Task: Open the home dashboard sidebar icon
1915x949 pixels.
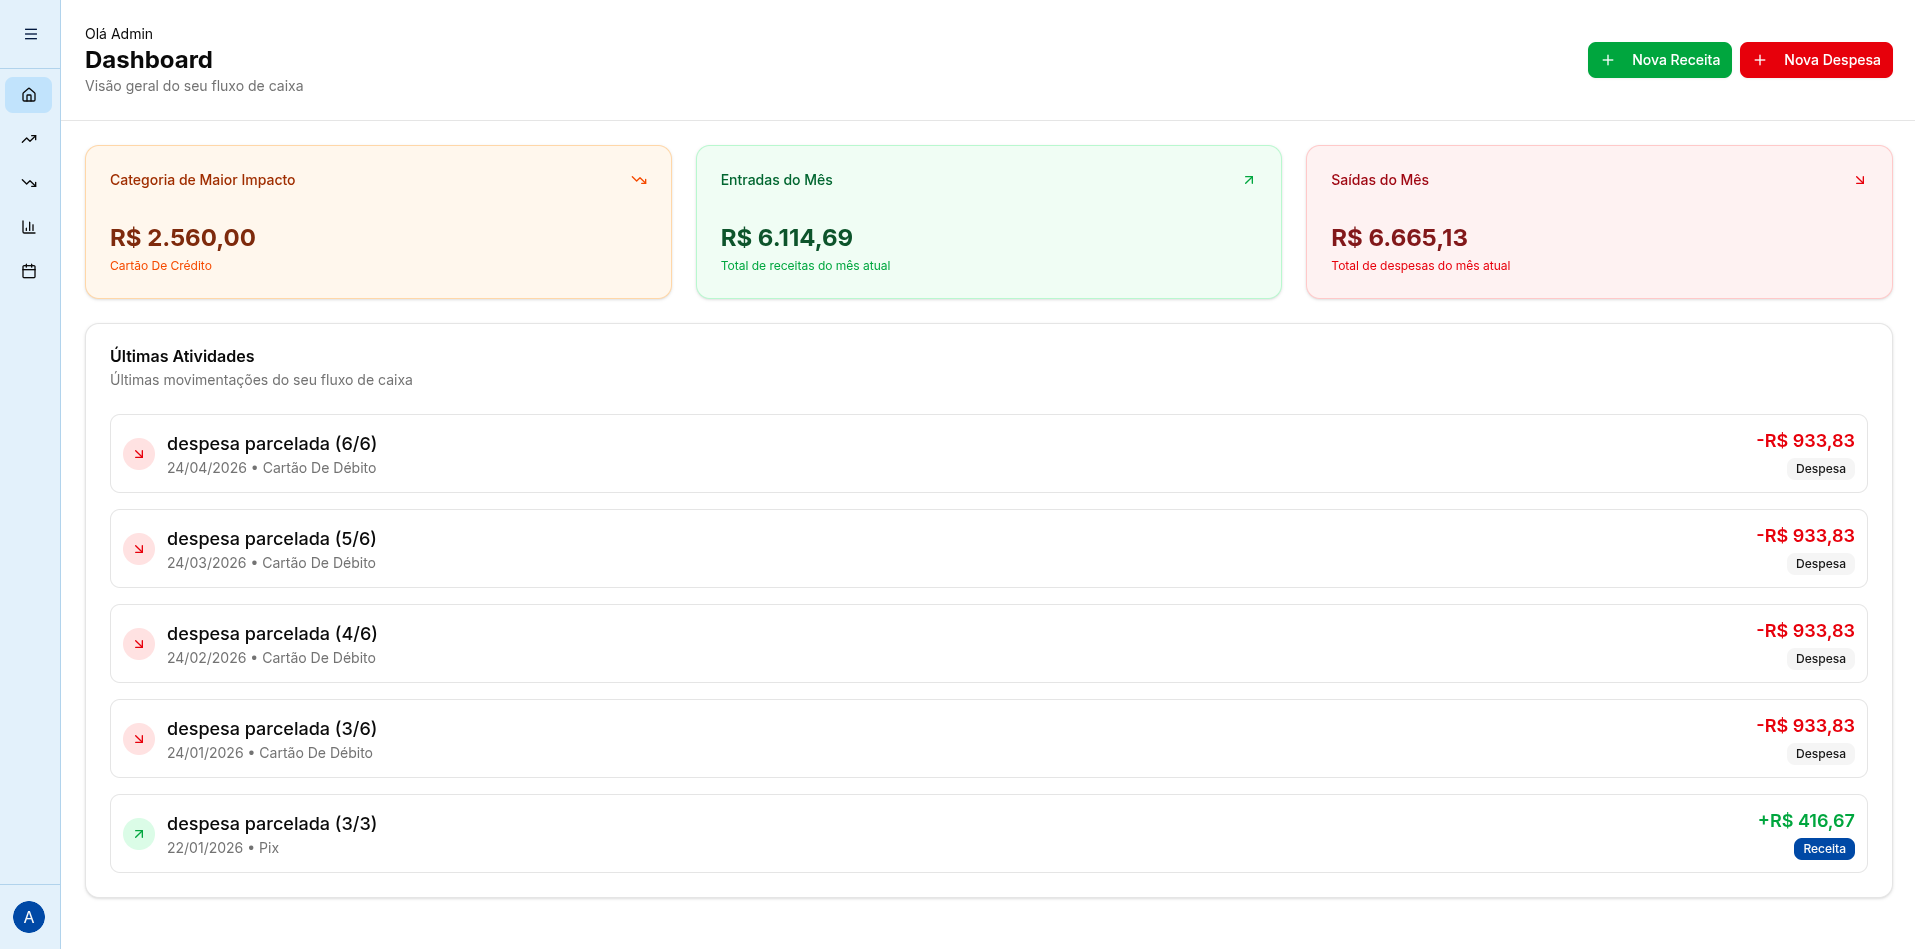Action: [29, 95]
